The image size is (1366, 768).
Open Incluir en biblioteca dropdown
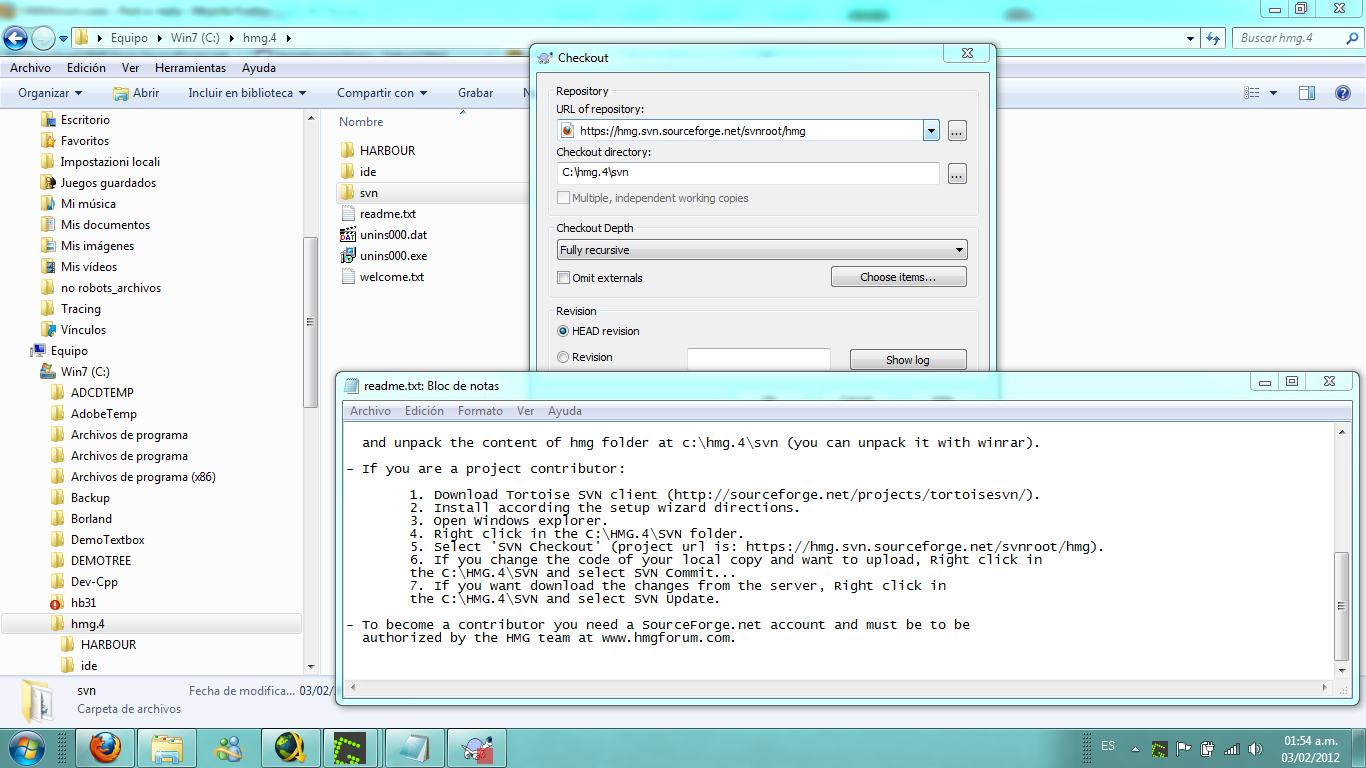[247, 93]
